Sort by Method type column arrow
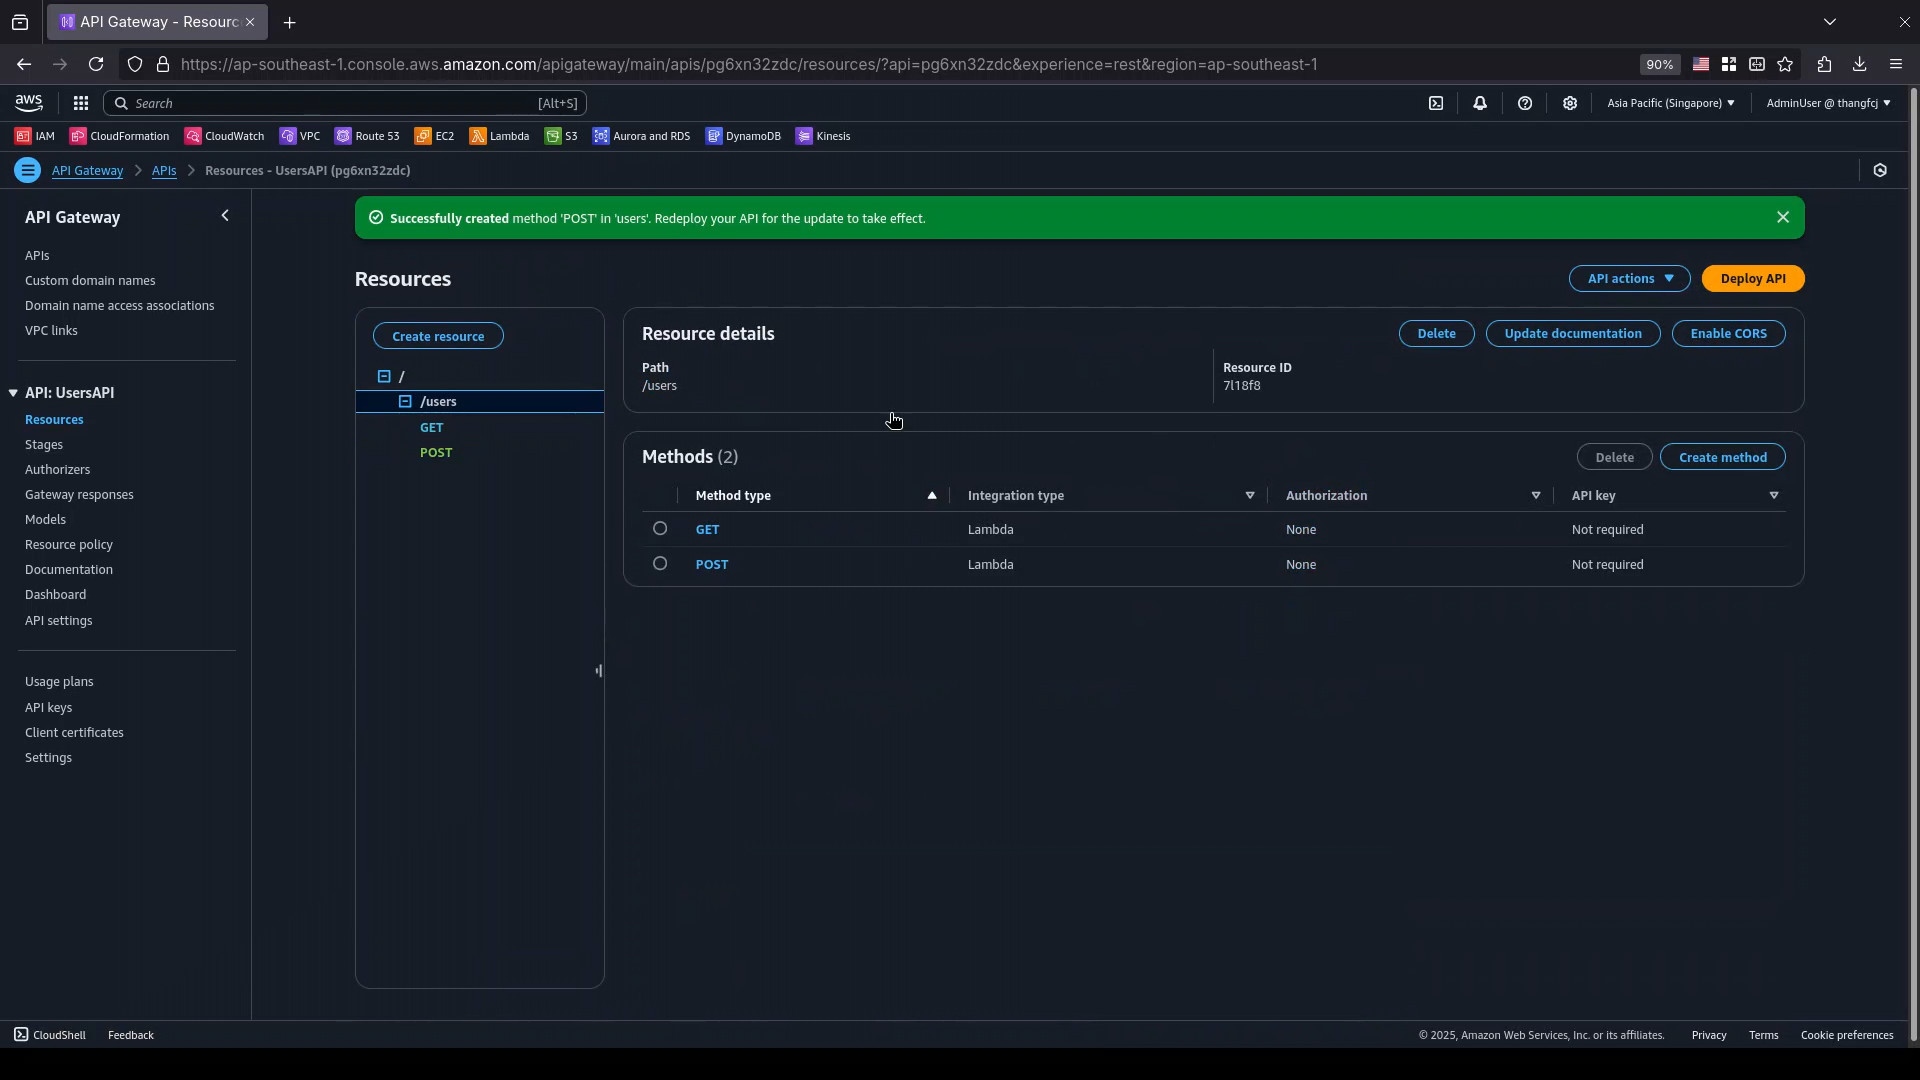This screenshot has width=1920, height=1080. [932, 495]
